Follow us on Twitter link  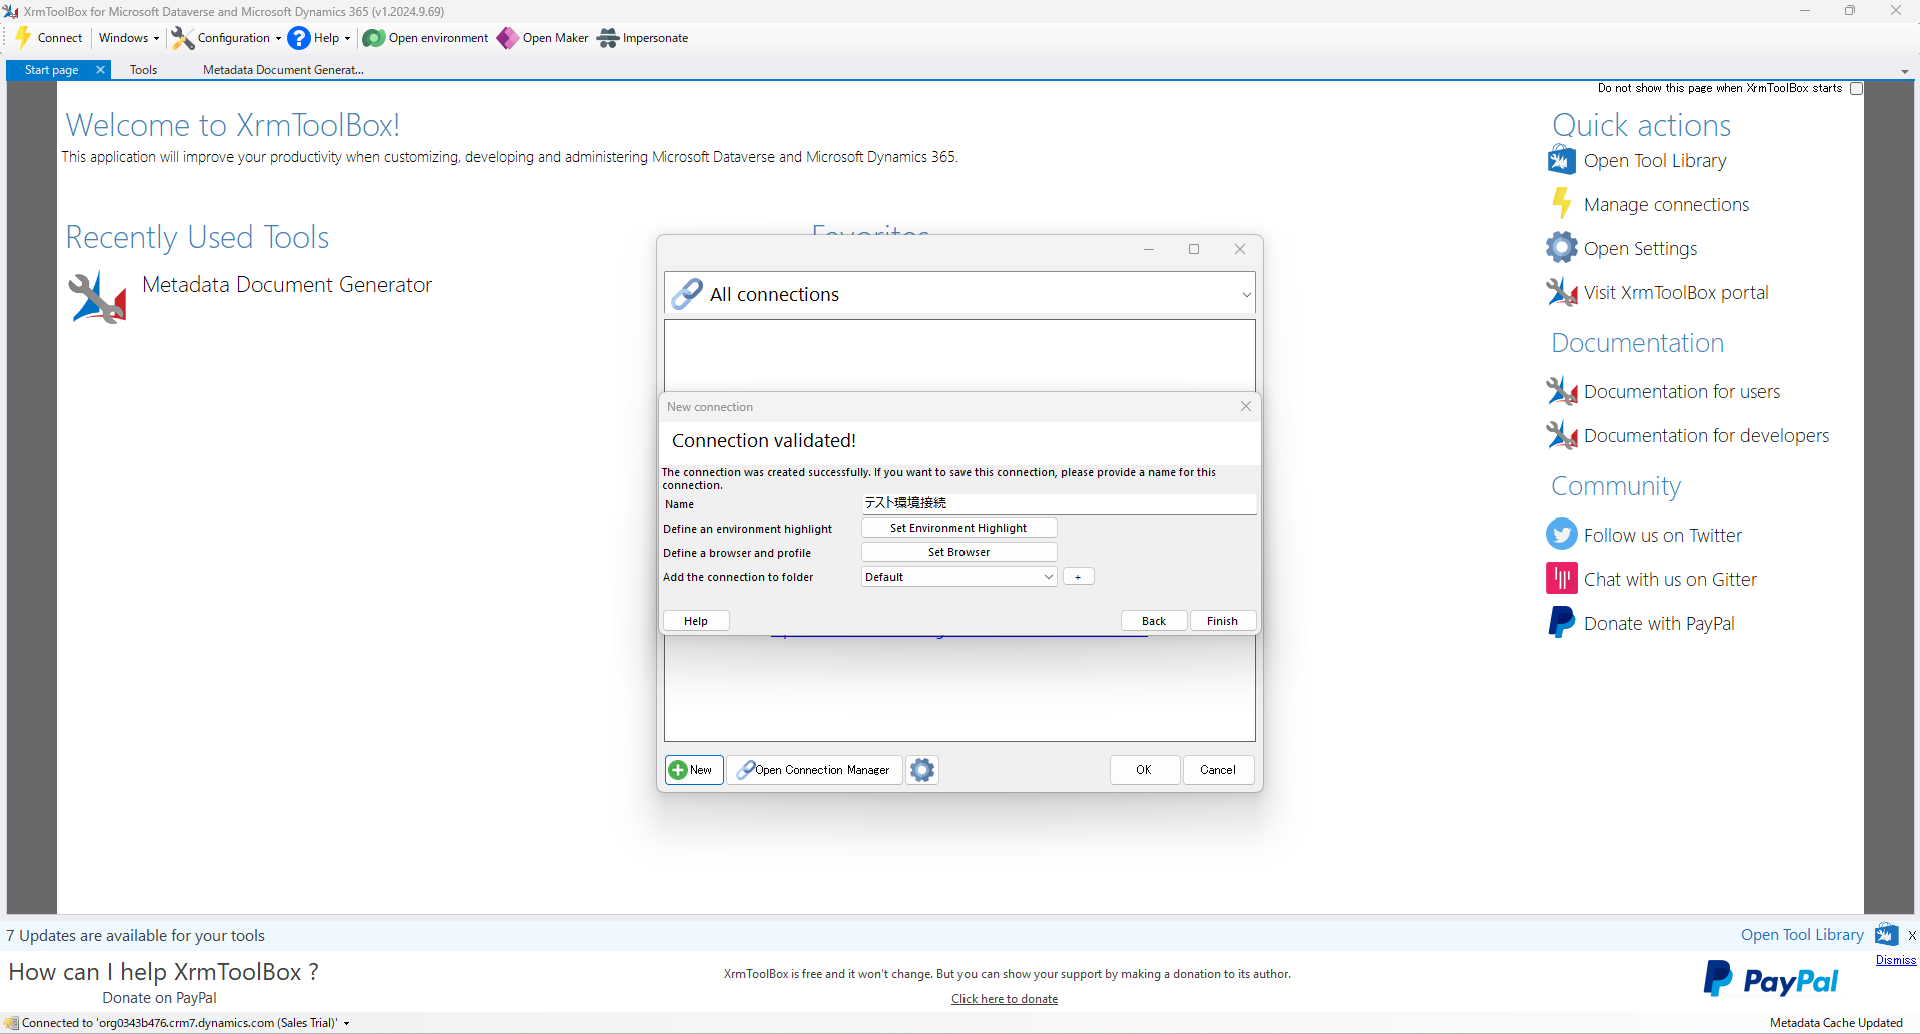[1662, 536]
